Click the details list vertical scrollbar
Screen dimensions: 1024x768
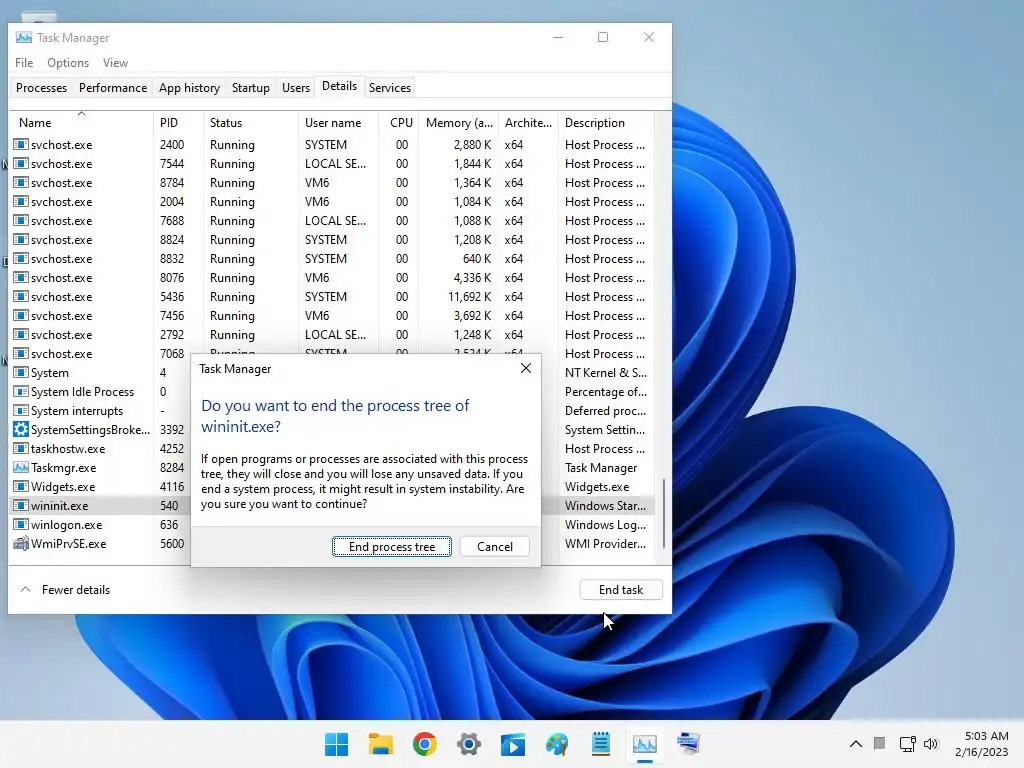[664, 514]
